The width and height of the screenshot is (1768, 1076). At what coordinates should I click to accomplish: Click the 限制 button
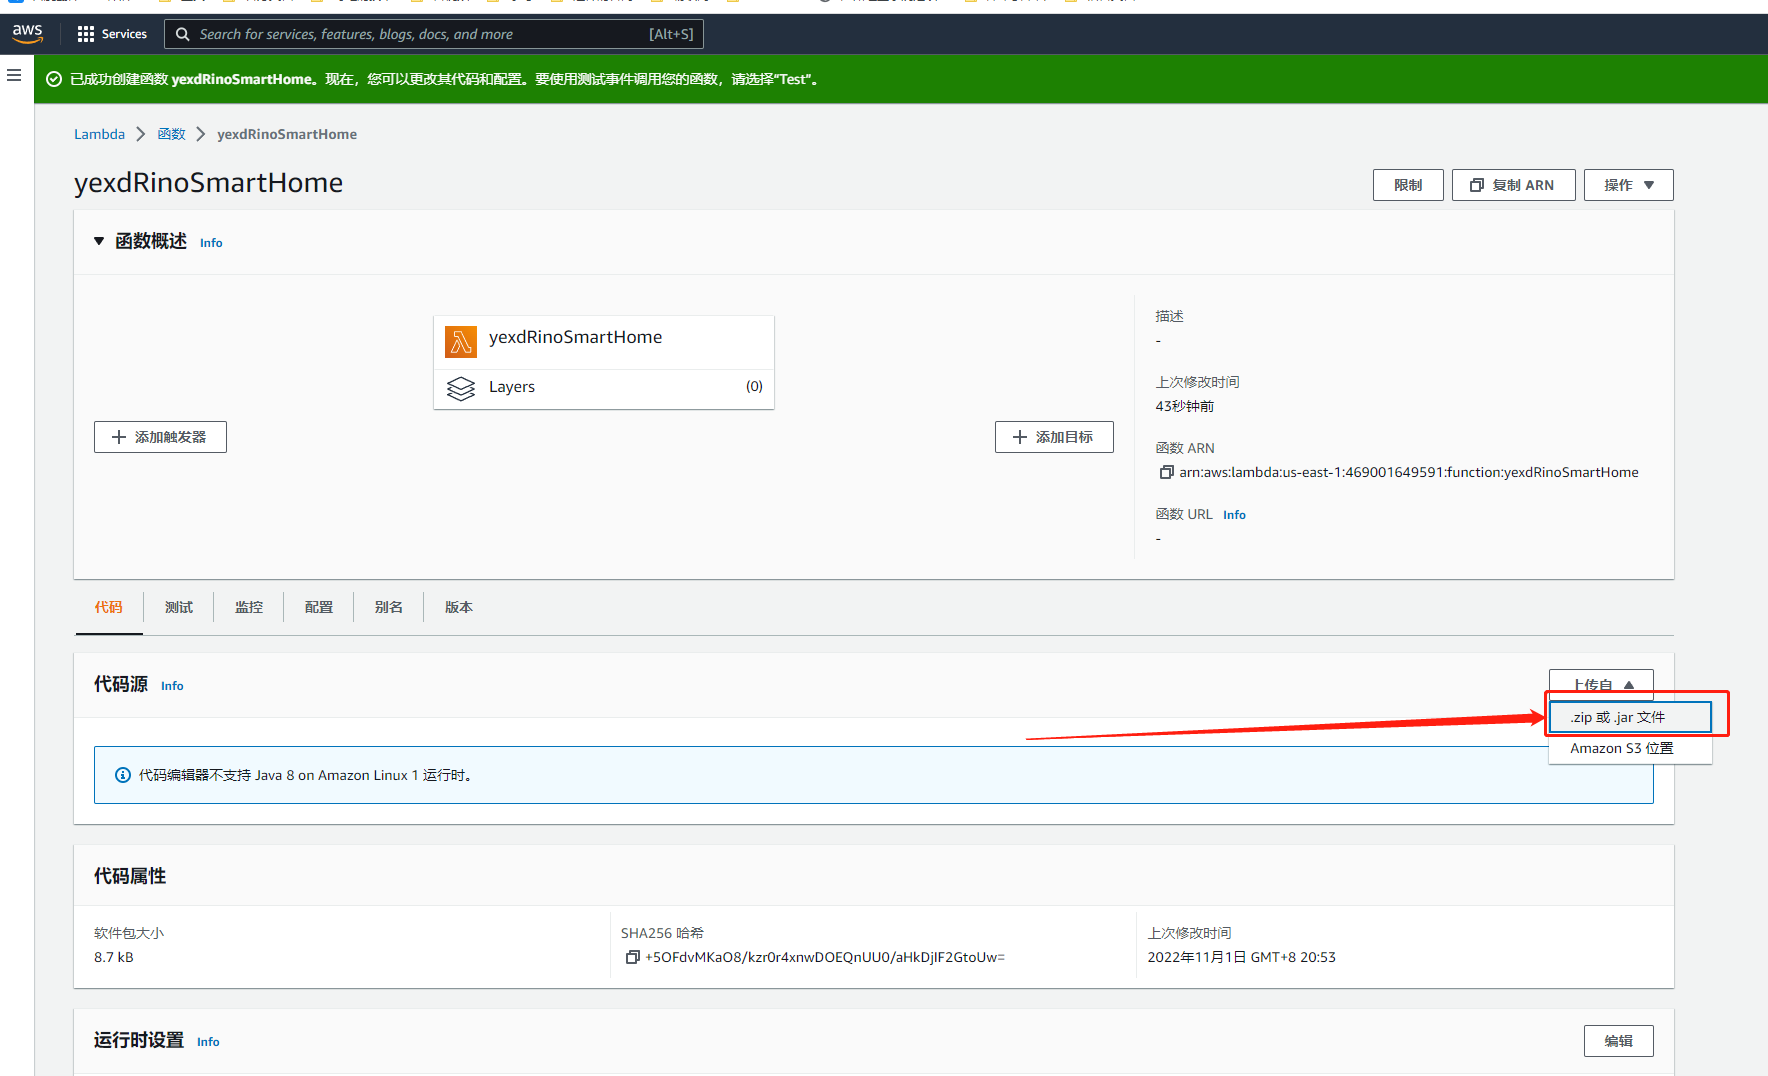1408,185
